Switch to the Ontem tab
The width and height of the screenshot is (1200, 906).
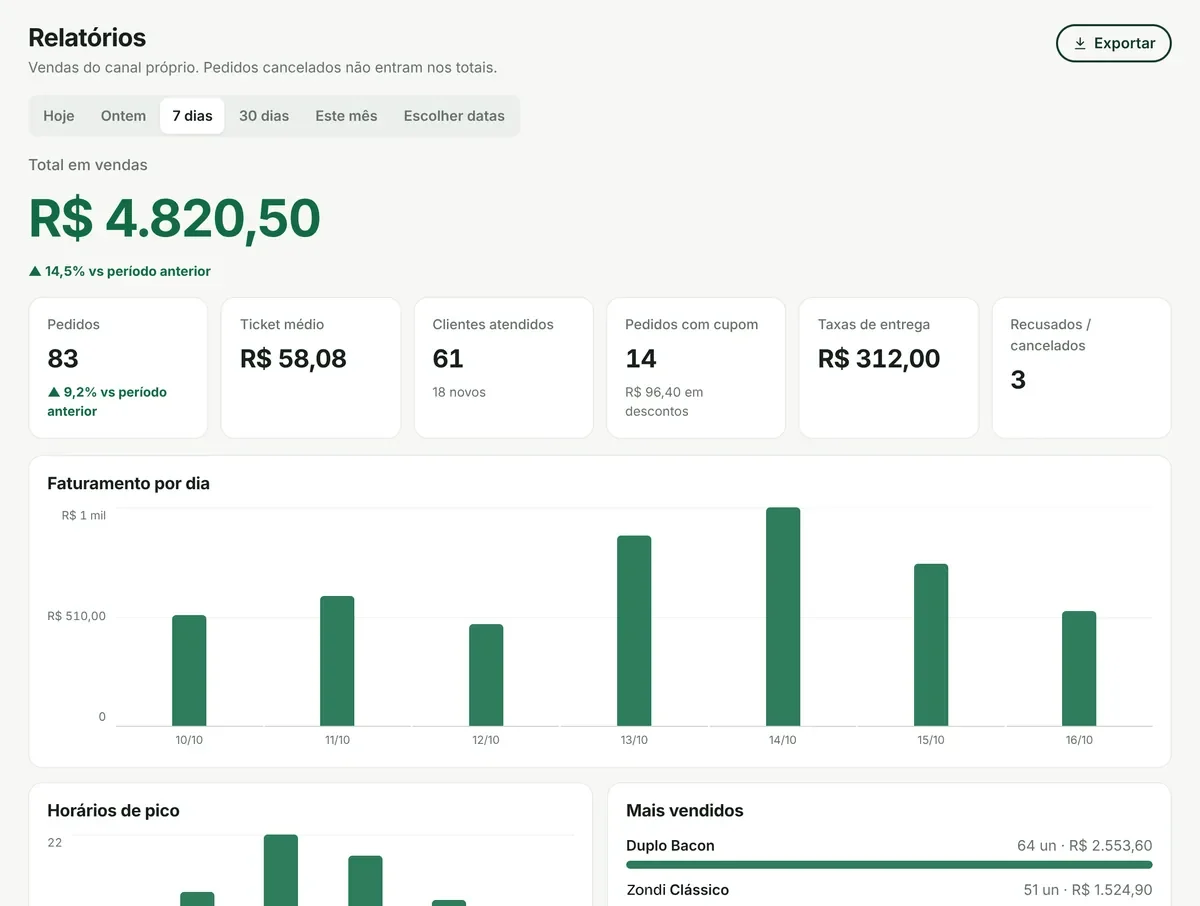click(123, 116)
